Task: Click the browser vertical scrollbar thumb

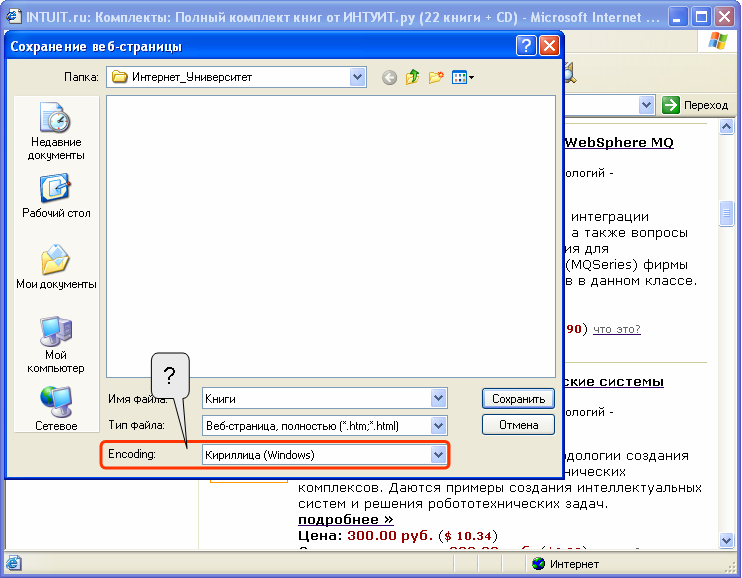Action: pos(726,213)
